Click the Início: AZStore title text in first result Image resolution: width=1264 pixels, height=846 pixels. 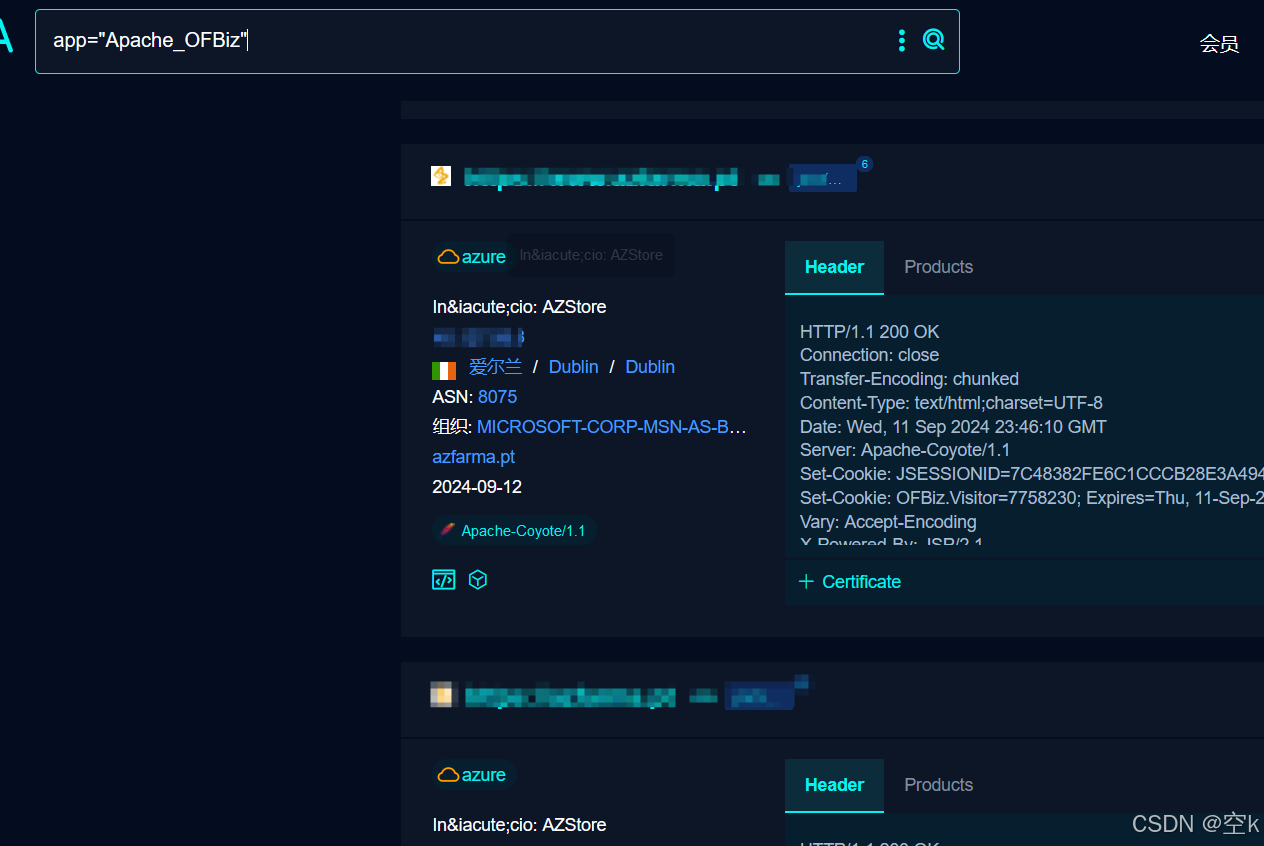(519, 307)
